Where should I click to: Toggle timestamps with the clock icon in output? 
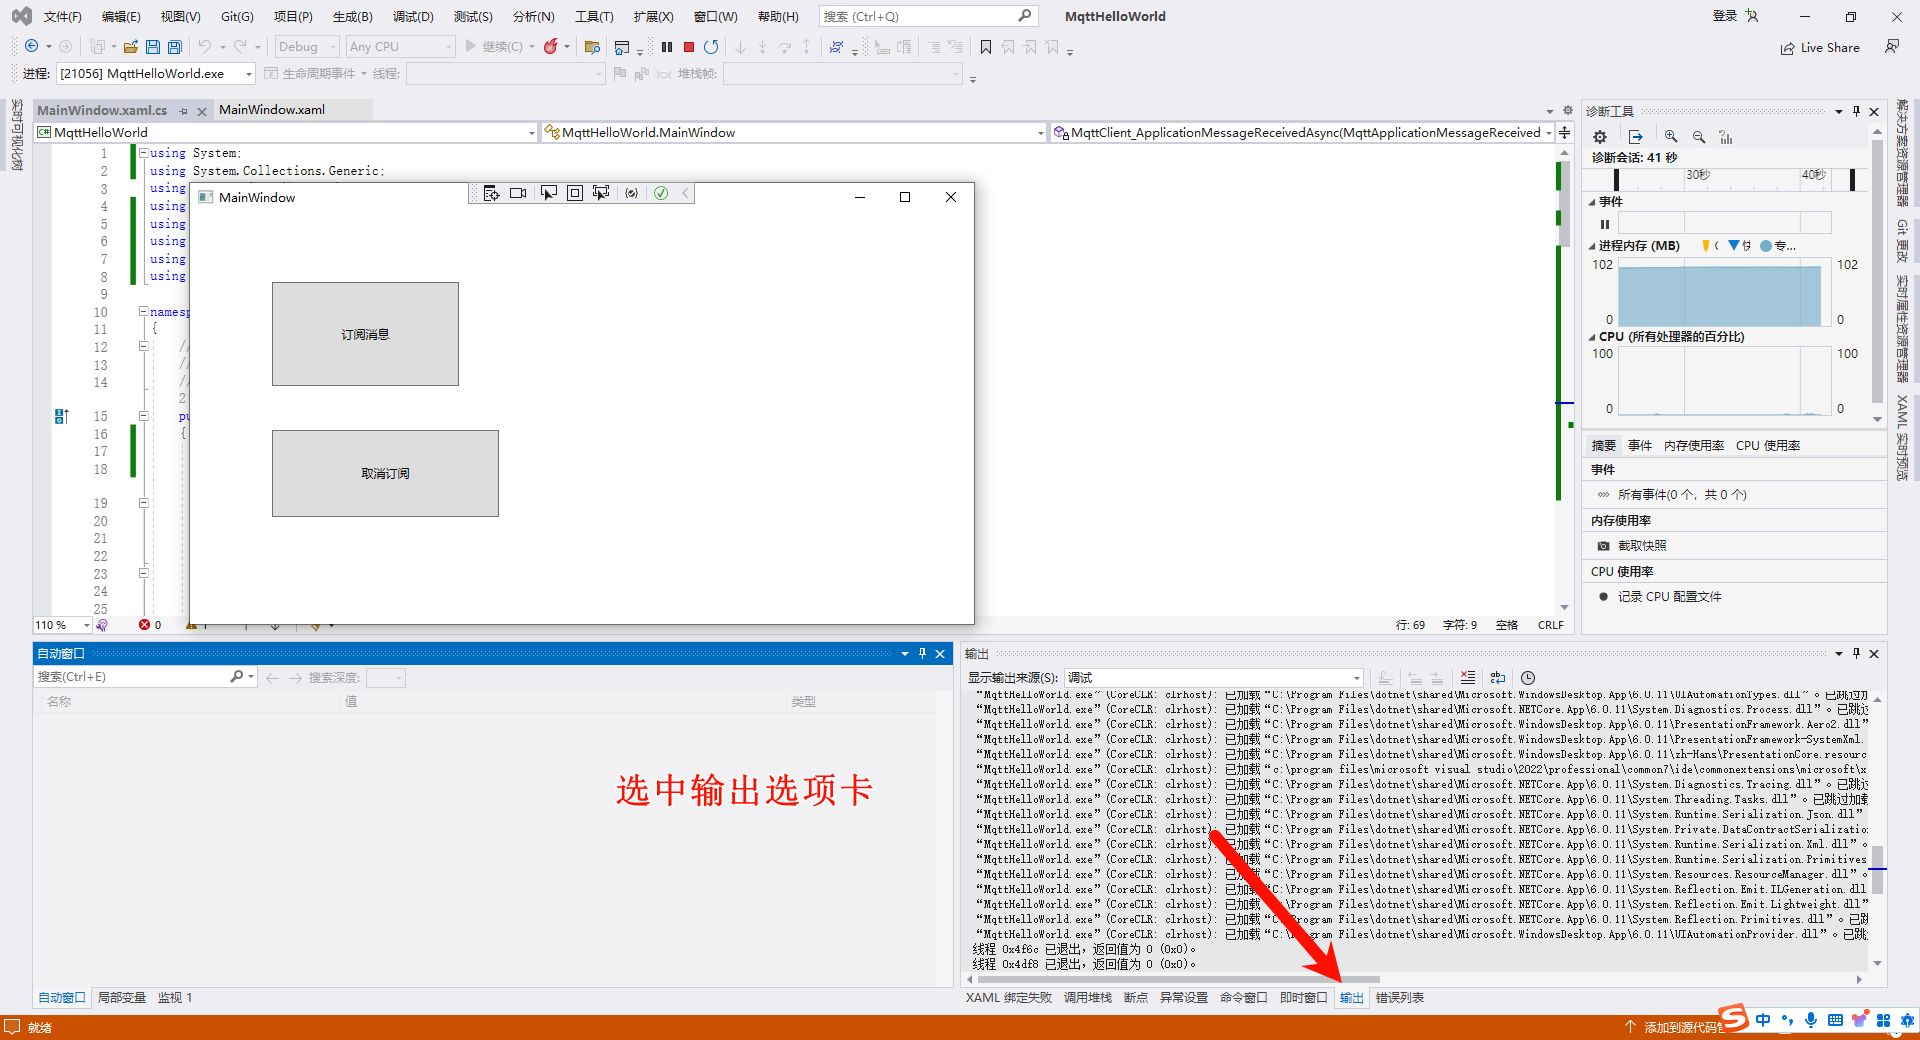click(x=1528, y=677)
